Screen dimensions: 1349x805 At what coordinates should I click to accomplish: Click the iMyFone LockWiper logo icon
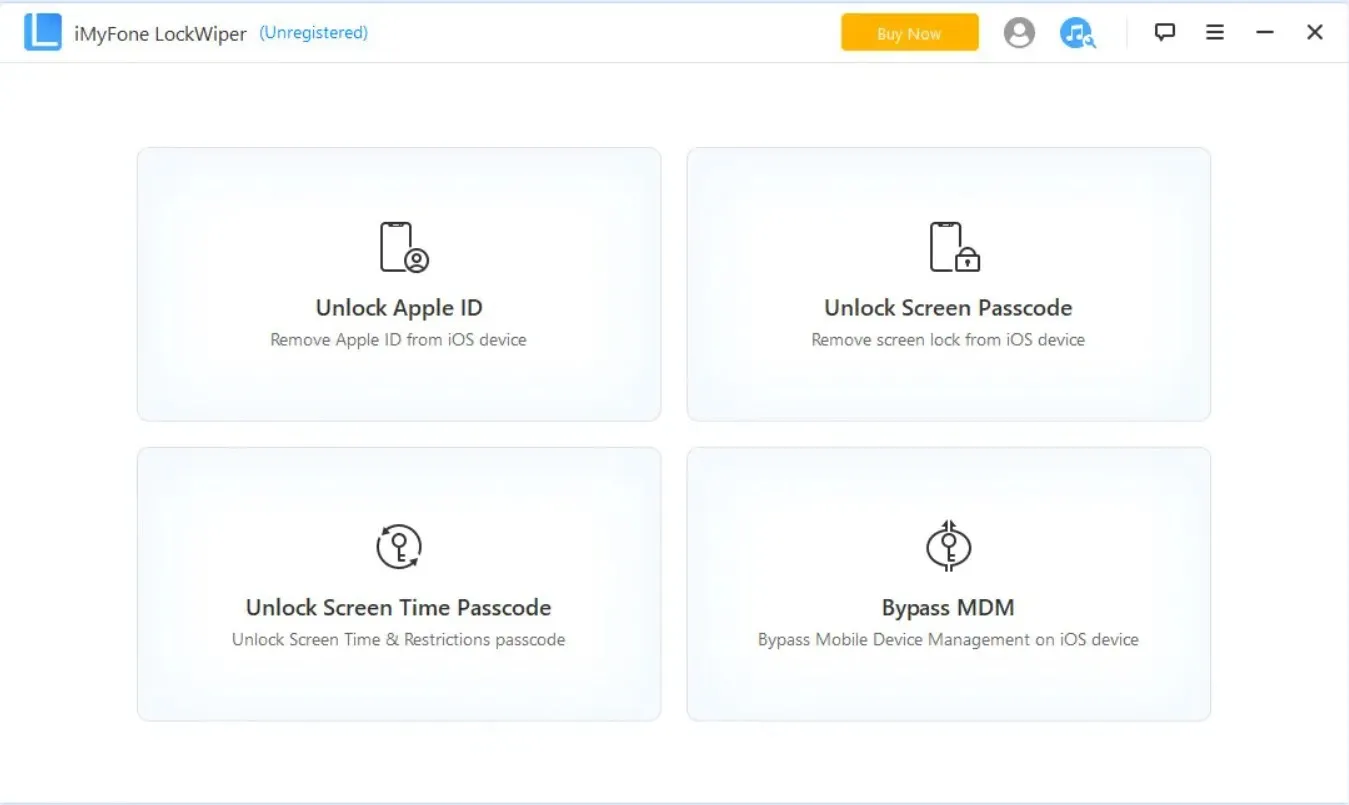43,32
